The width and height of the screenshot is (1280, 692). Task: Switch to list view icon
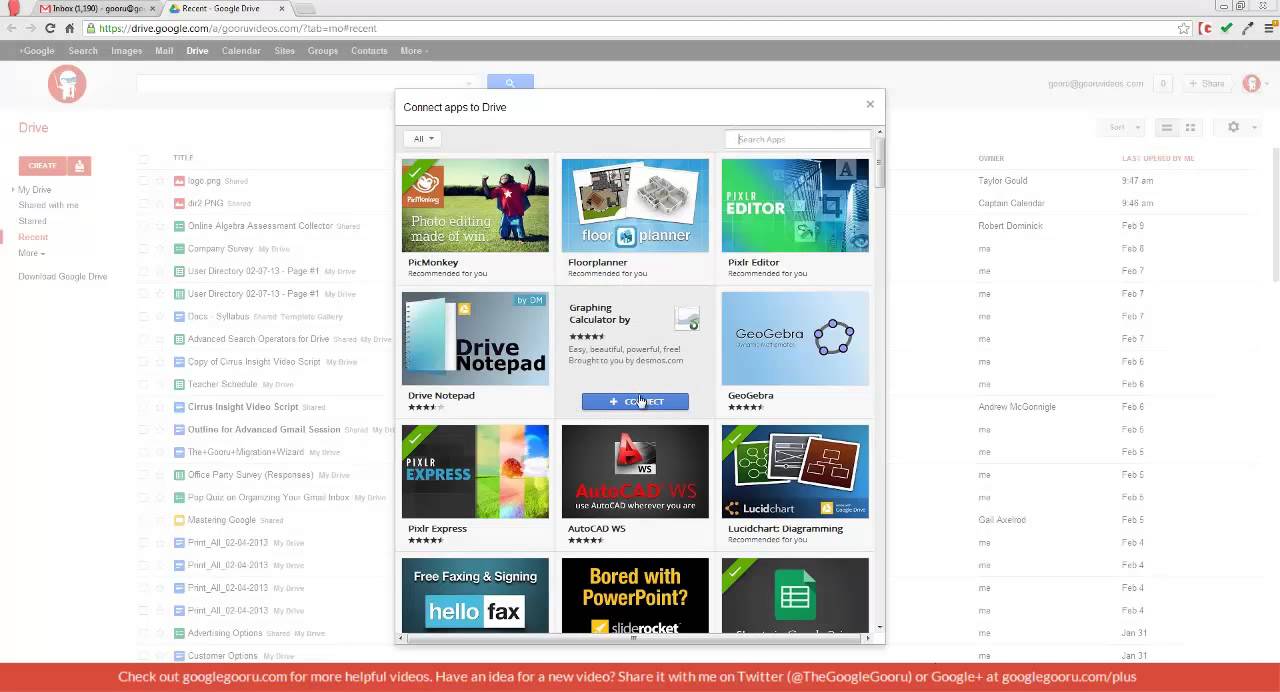click(1166, 128)
